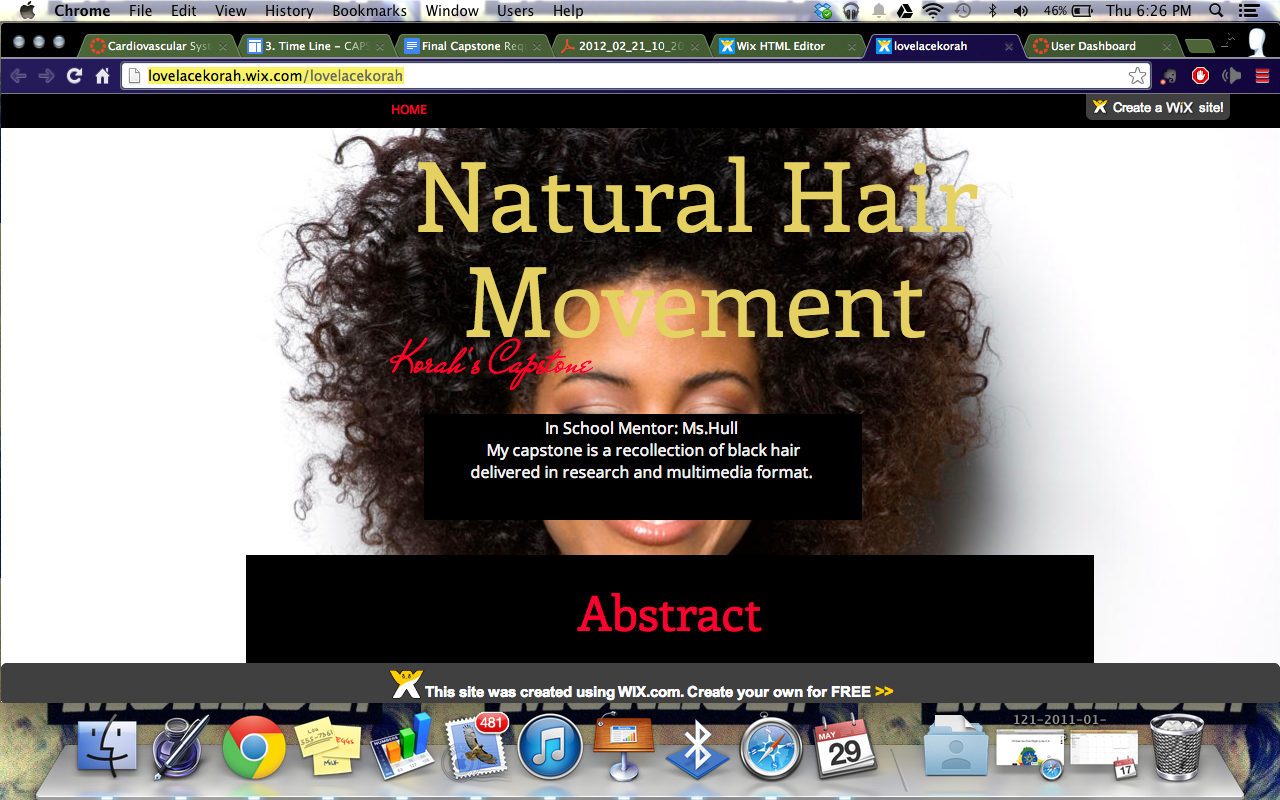
Task: Click the Create a WiX site button
Action: [x=1158, y=107]
